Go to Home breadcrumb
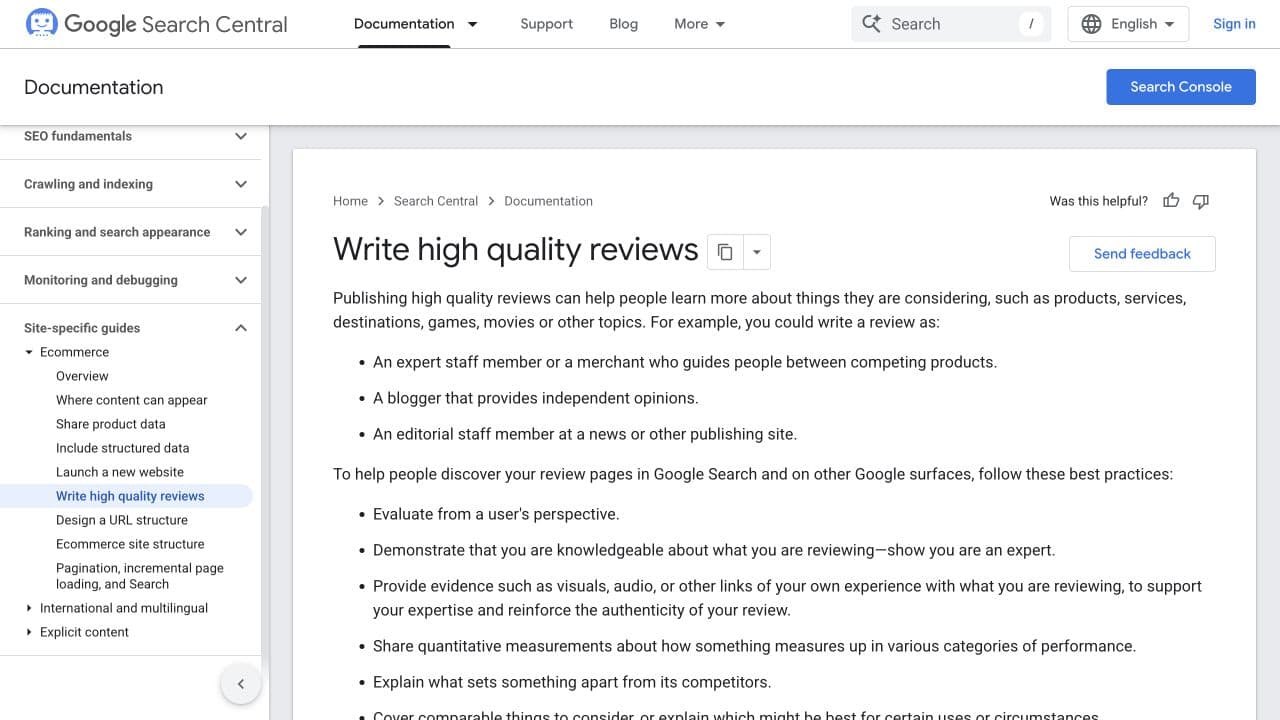Screen dimensions: 1280x720 point(350,201)
